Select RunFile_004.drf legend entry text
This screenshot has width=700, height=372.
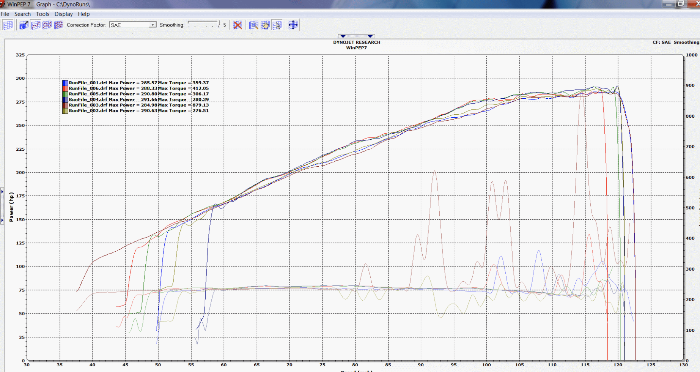point(139,99)
